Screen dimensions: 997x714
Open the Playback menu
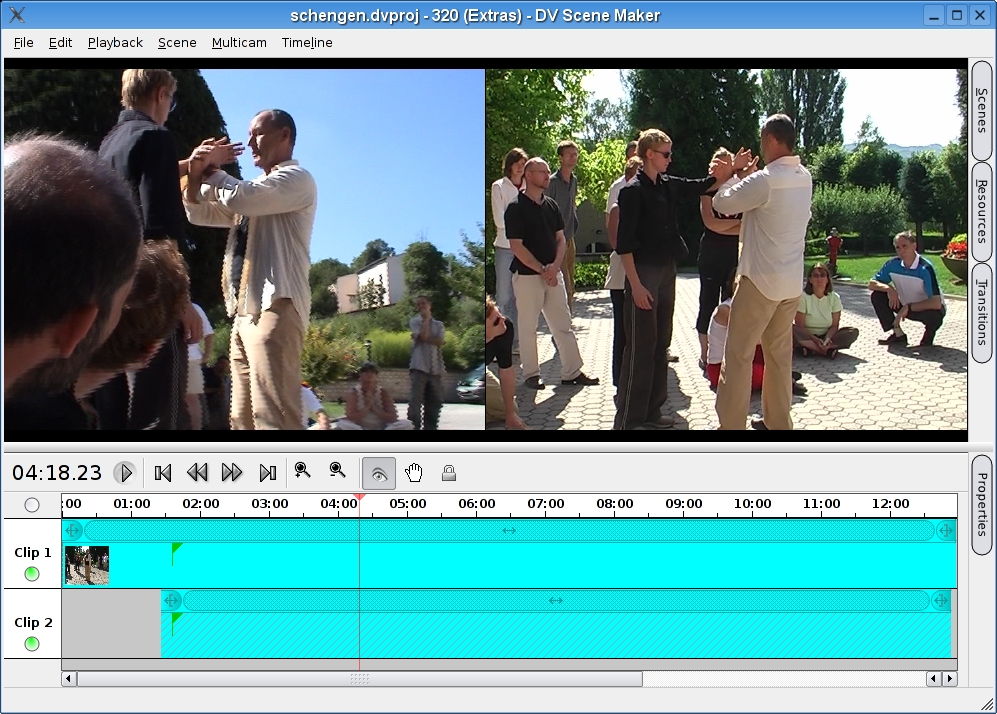click(115, 43)
